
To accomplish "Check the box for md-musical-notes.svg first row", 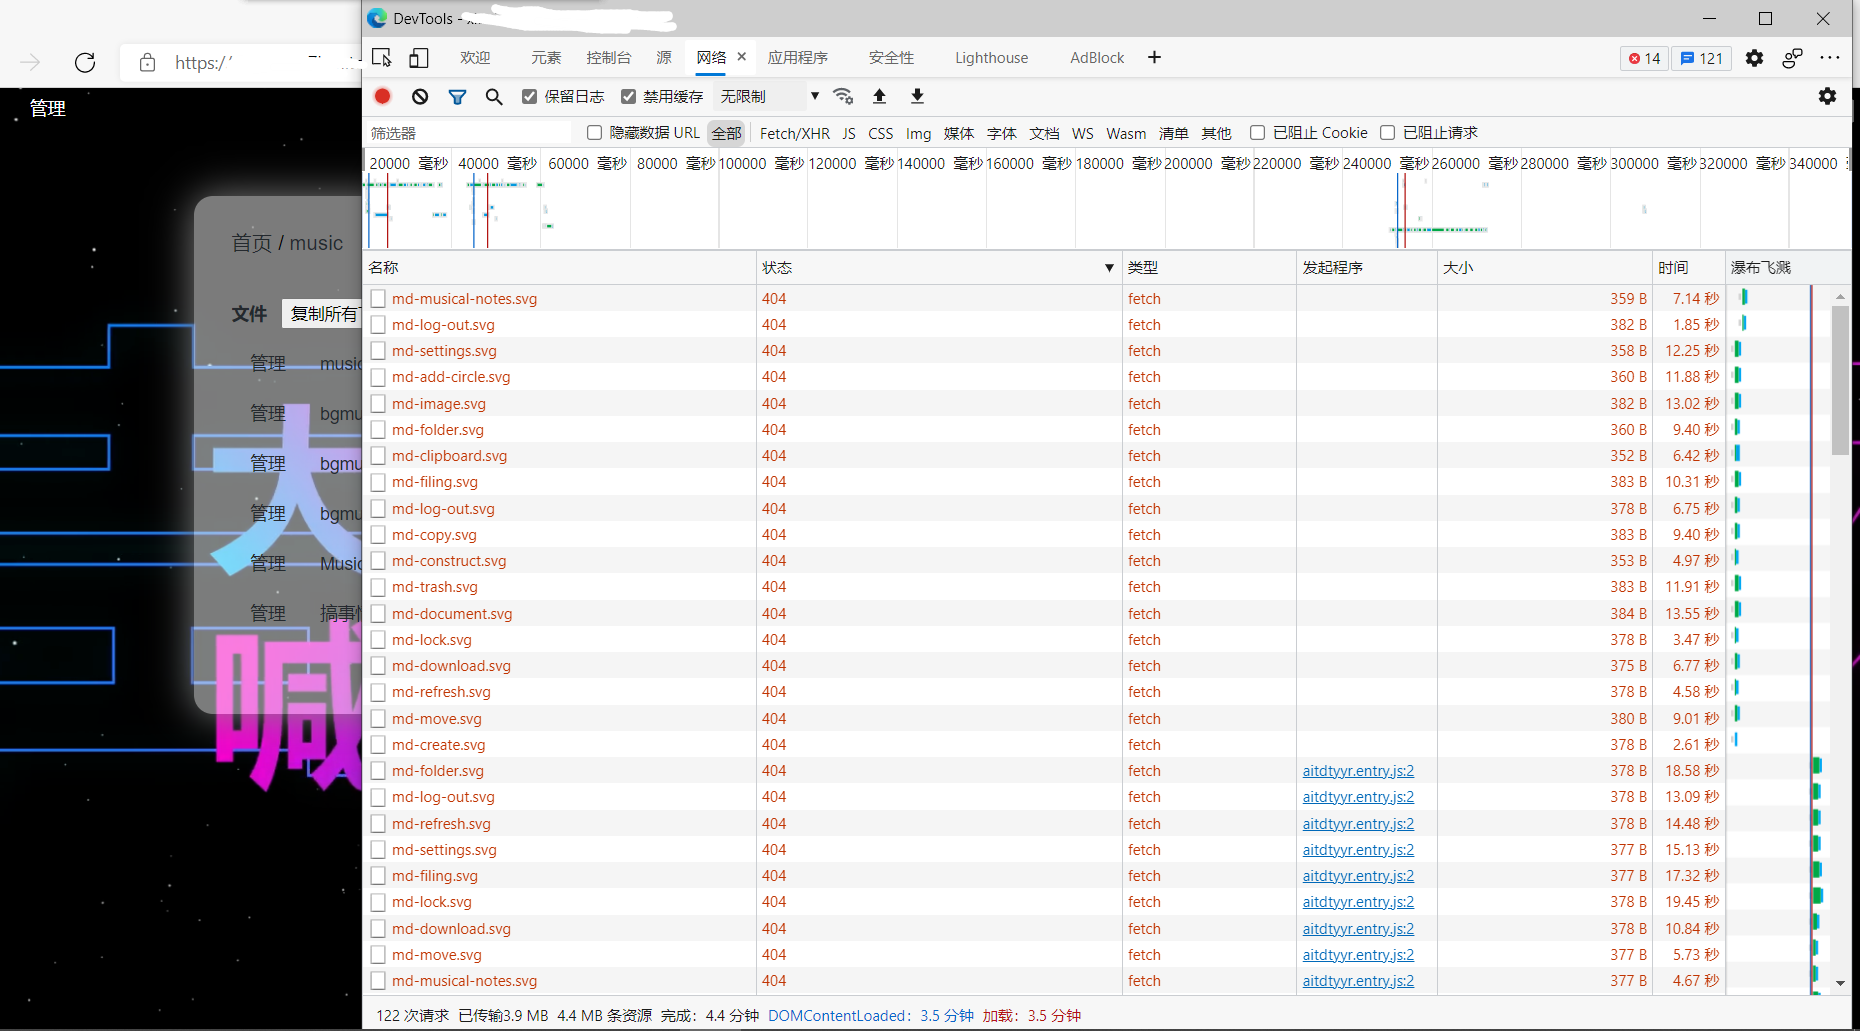I will point(378,298).
